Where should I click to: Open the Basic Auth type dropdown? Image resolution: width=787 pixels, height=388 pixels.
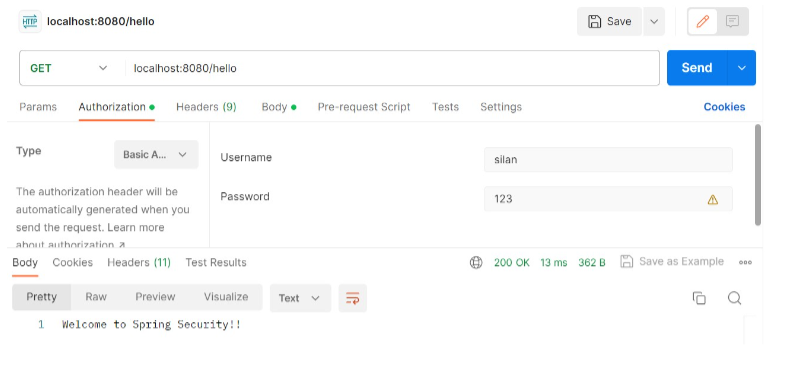point(156,155)
